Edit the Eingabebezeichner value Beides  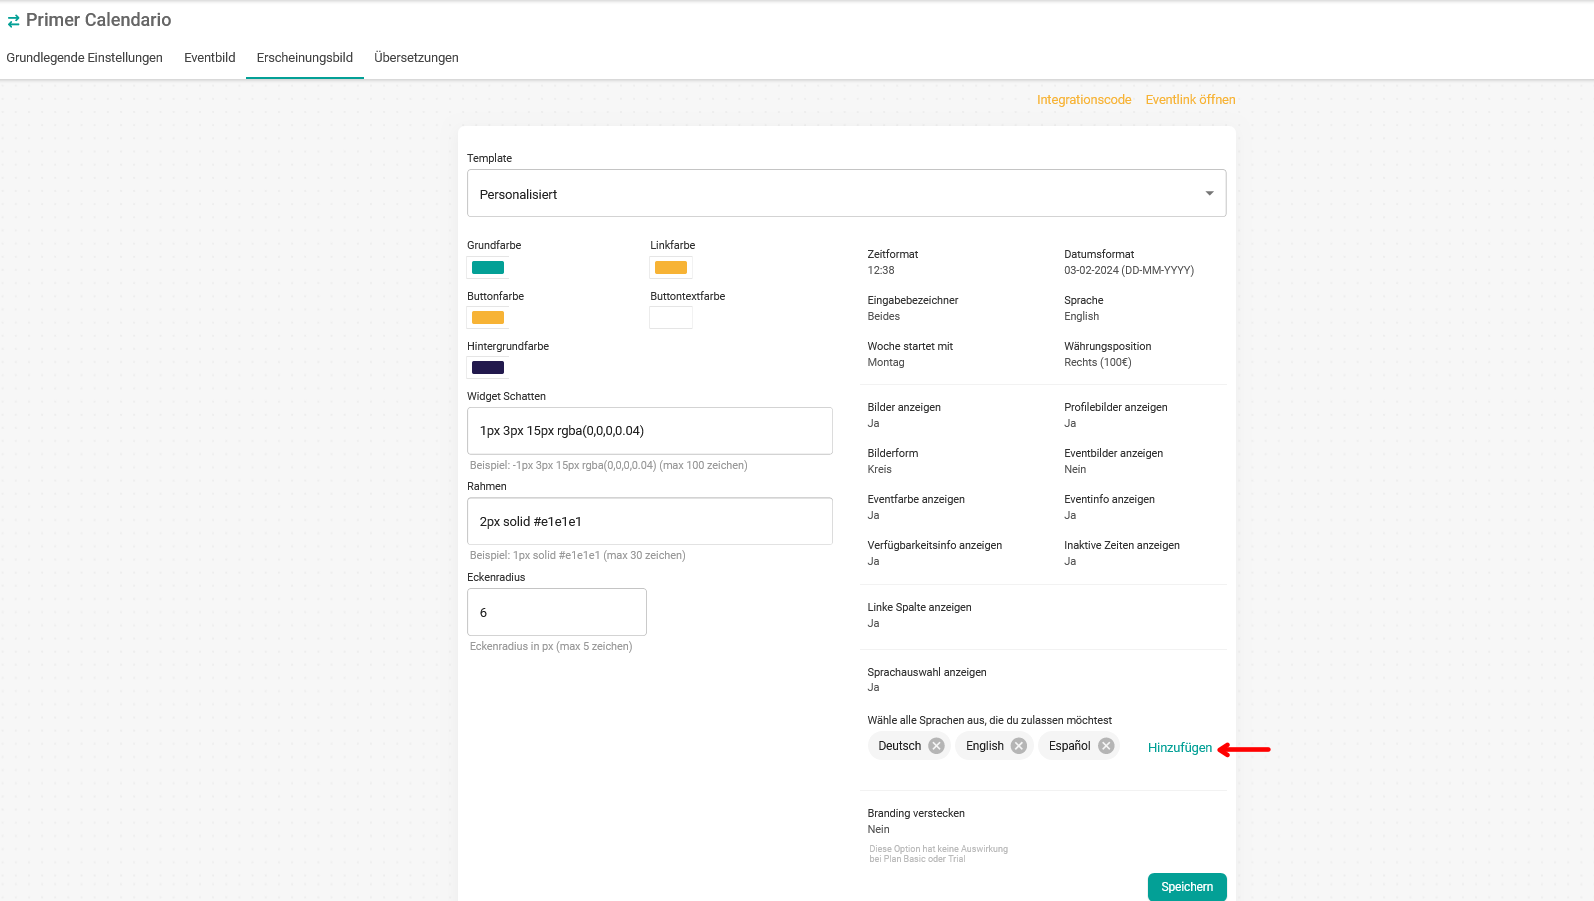(x=884, y=317)
